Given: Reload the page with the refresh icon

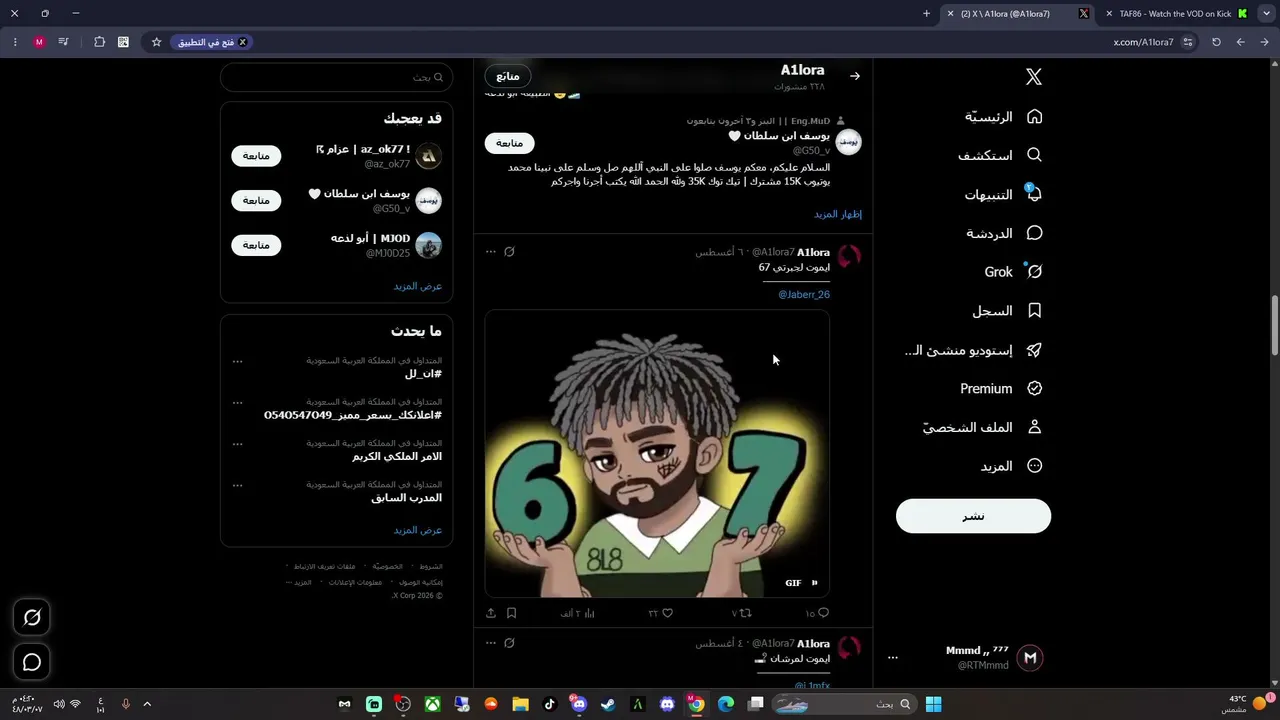Looking at the screenshot, I should 1216,42.
